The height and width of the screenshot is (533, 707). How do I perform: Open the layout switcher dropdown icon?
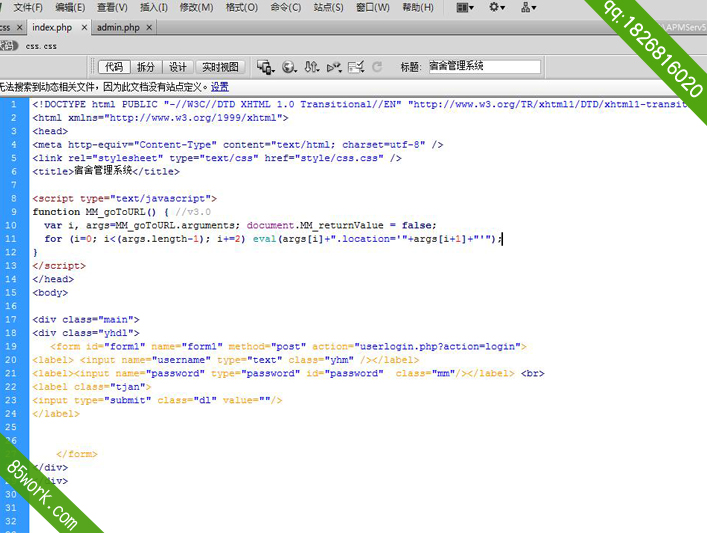click(465, 8)
